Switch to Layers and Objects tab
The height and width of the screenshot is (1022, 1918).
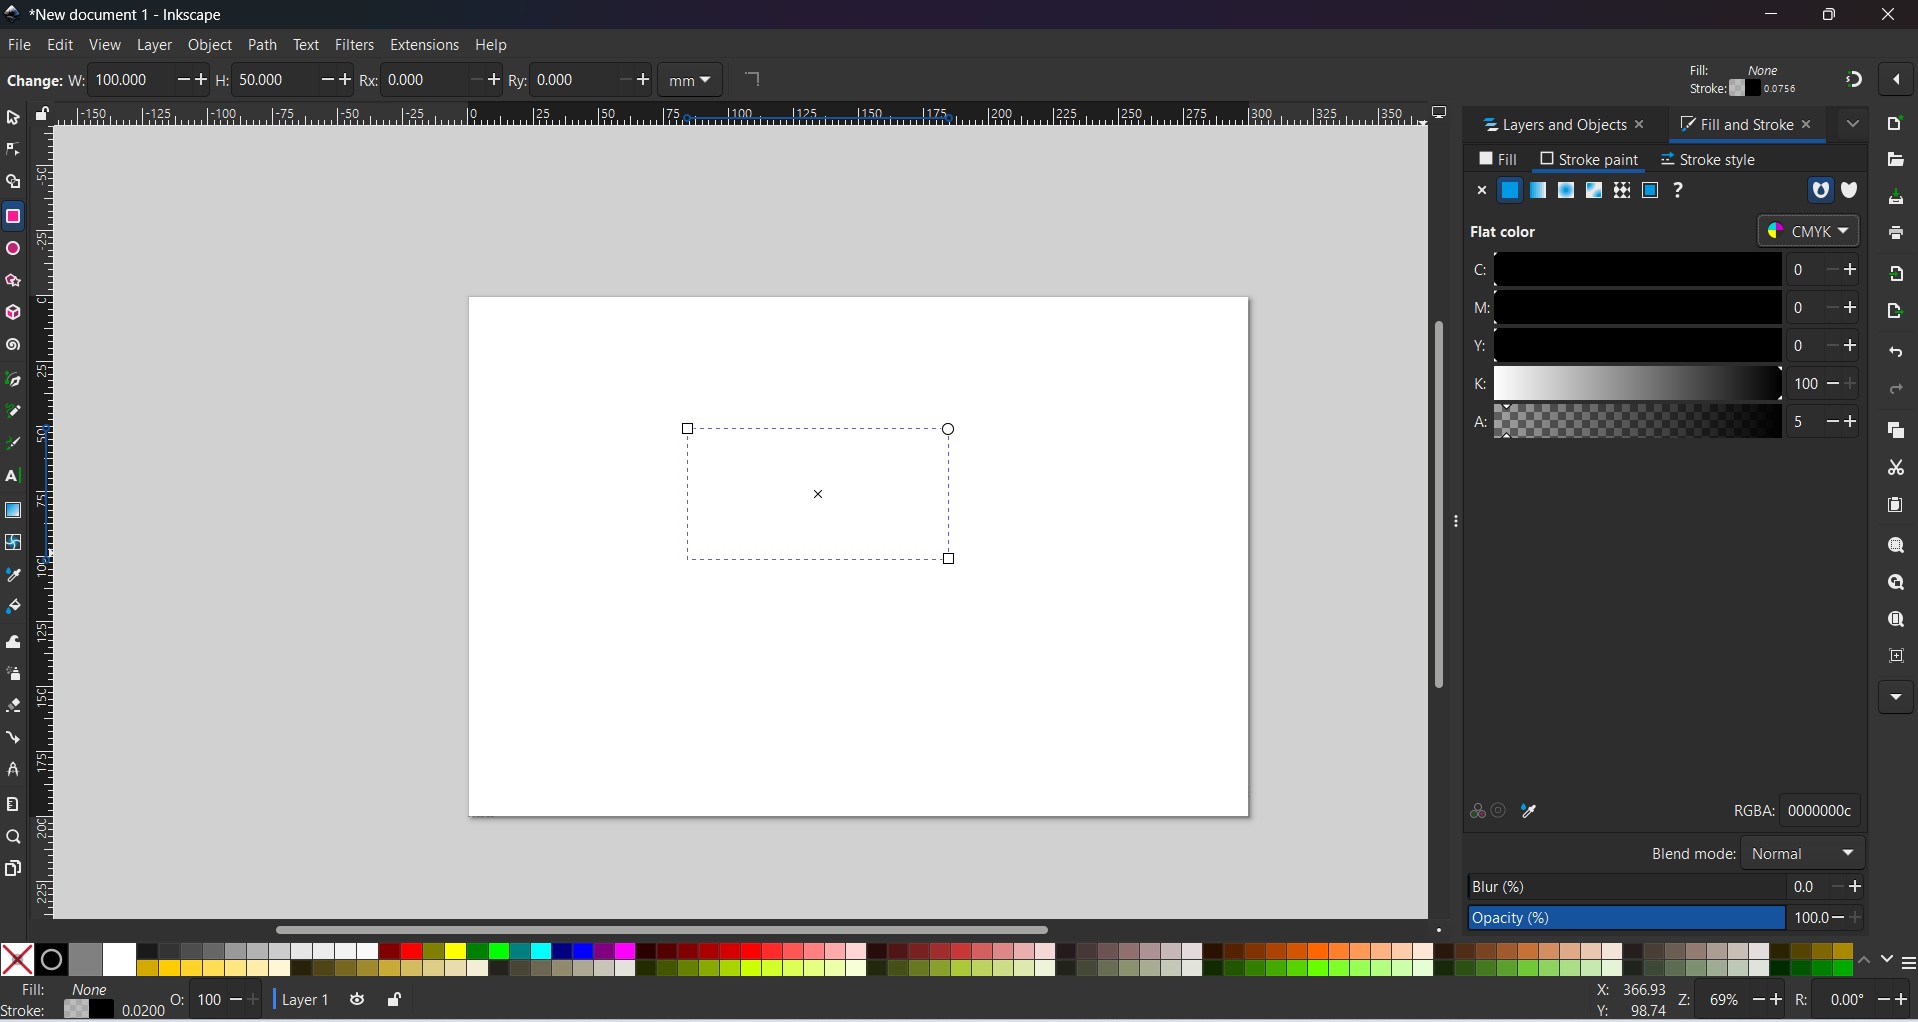pos(1556,126)
